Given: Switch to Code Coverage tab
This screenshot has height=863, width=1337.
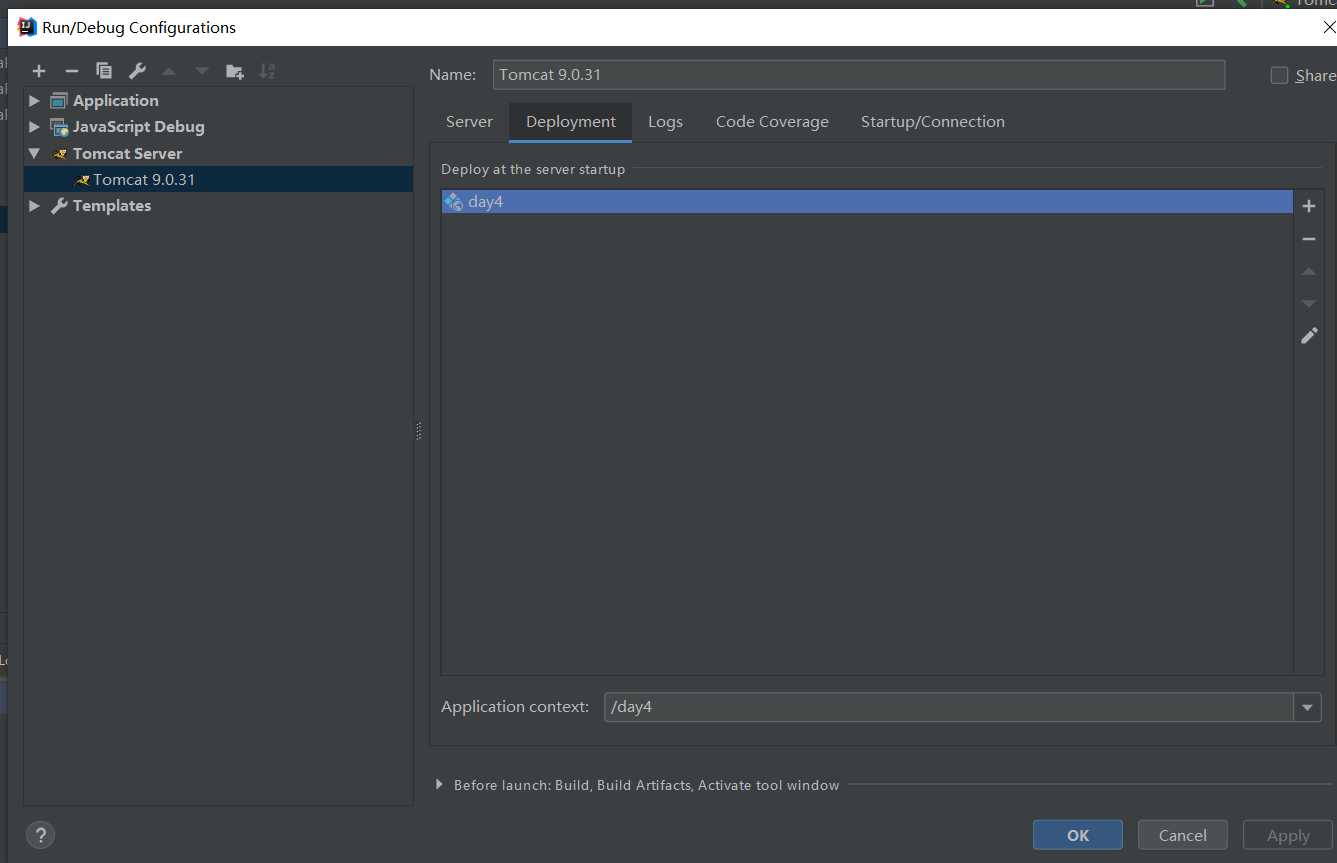Looking at the screenshot, I should pyautogui.click(x=772, y=122).
